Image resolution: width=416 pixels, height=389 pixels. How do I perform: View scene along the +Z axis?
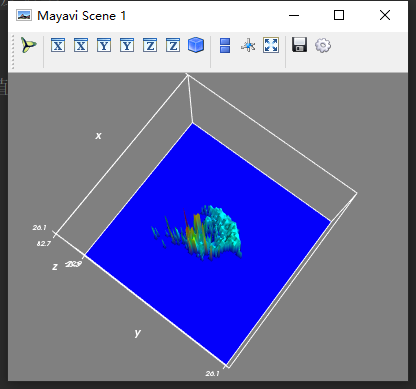coord(173,45)
